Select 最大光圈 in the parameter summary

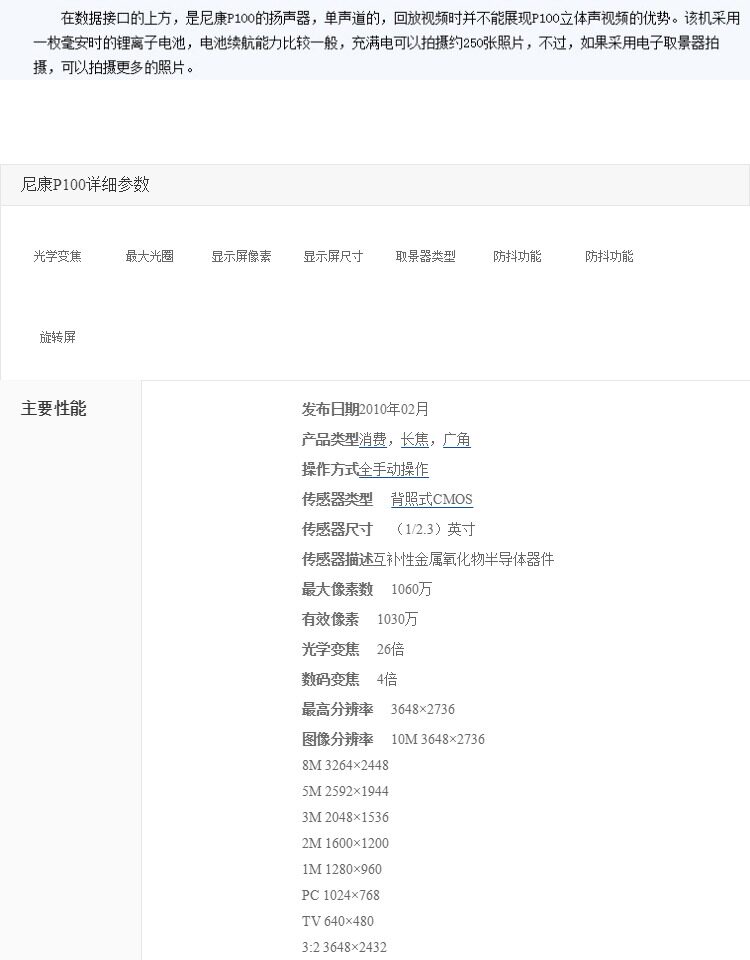click(149, 256)
